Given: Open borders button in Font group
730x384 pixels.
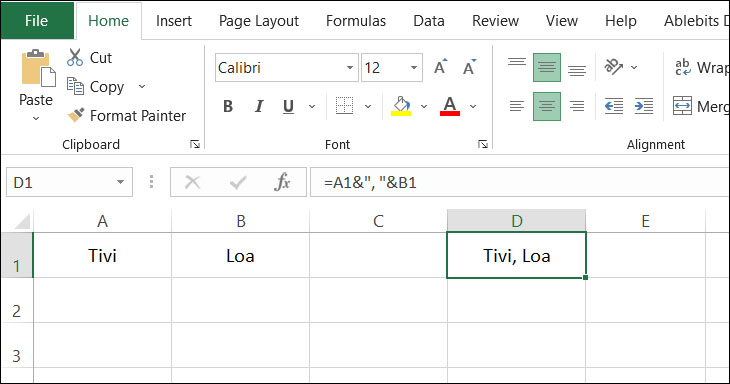Looking at the screenshot, I should click(x=345, y=106).
